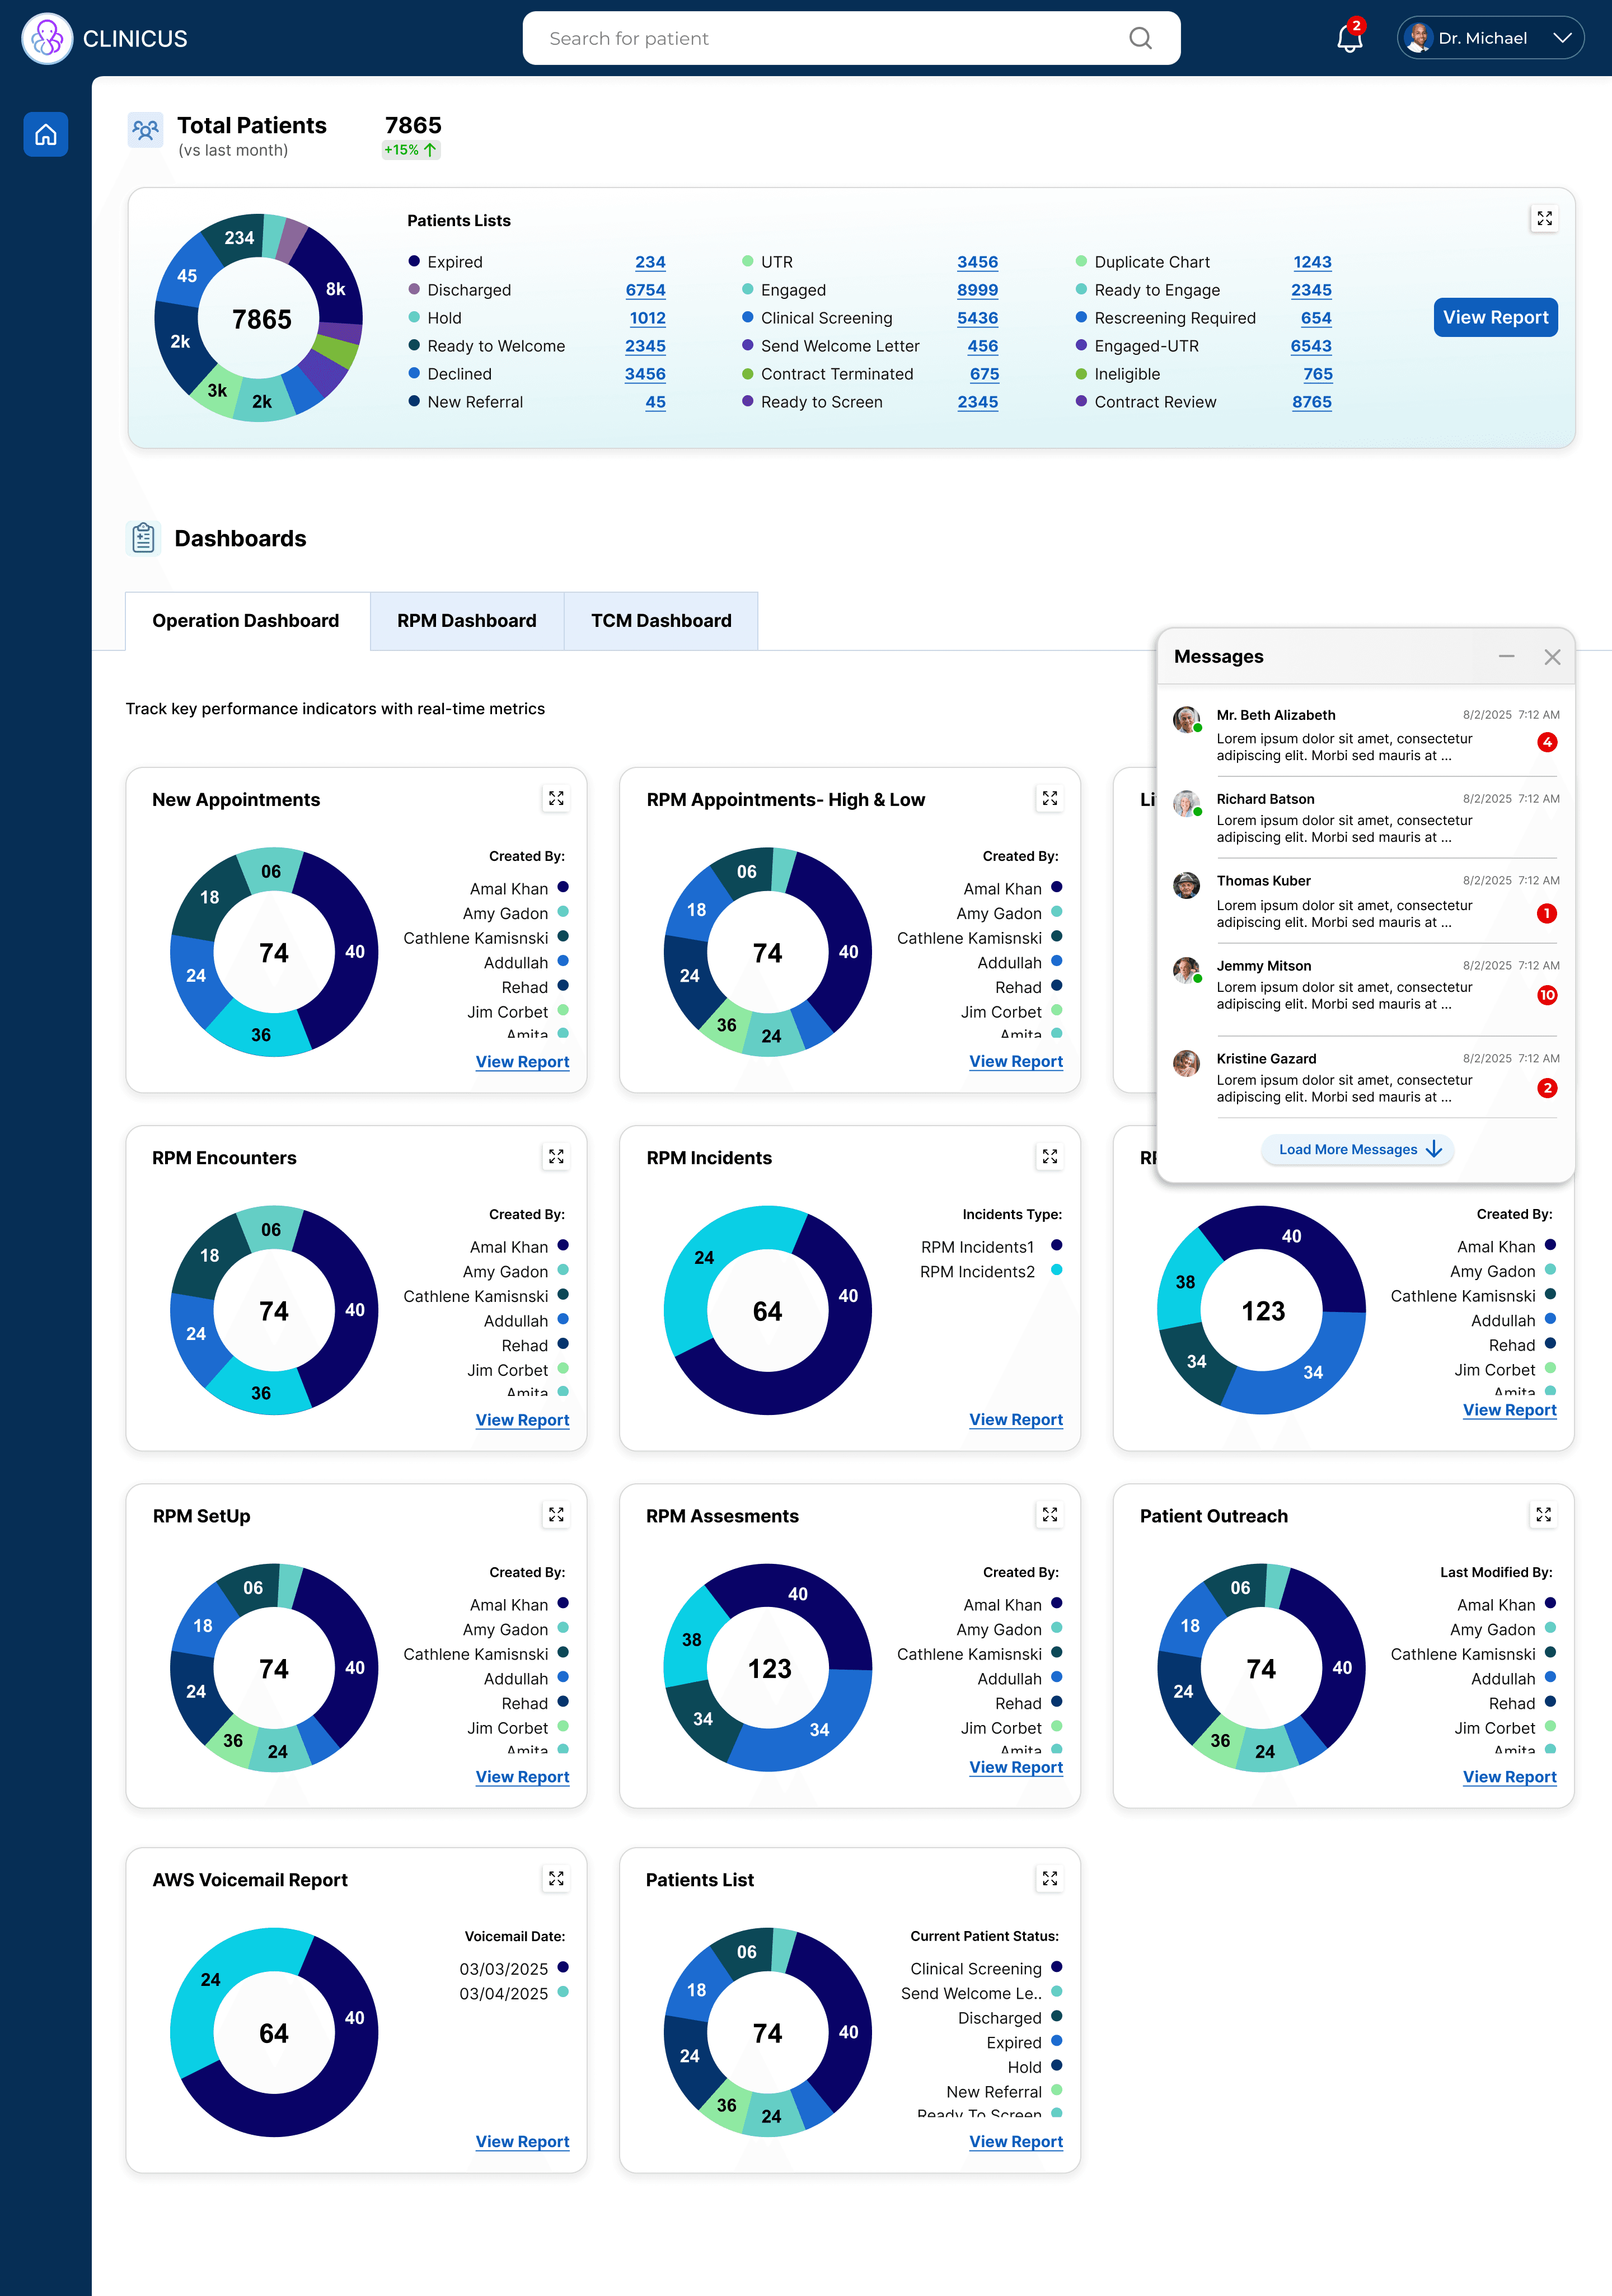Click the Discharged count 6754 link
This screenshot has width=1612, height=2296.
point(645,290)
